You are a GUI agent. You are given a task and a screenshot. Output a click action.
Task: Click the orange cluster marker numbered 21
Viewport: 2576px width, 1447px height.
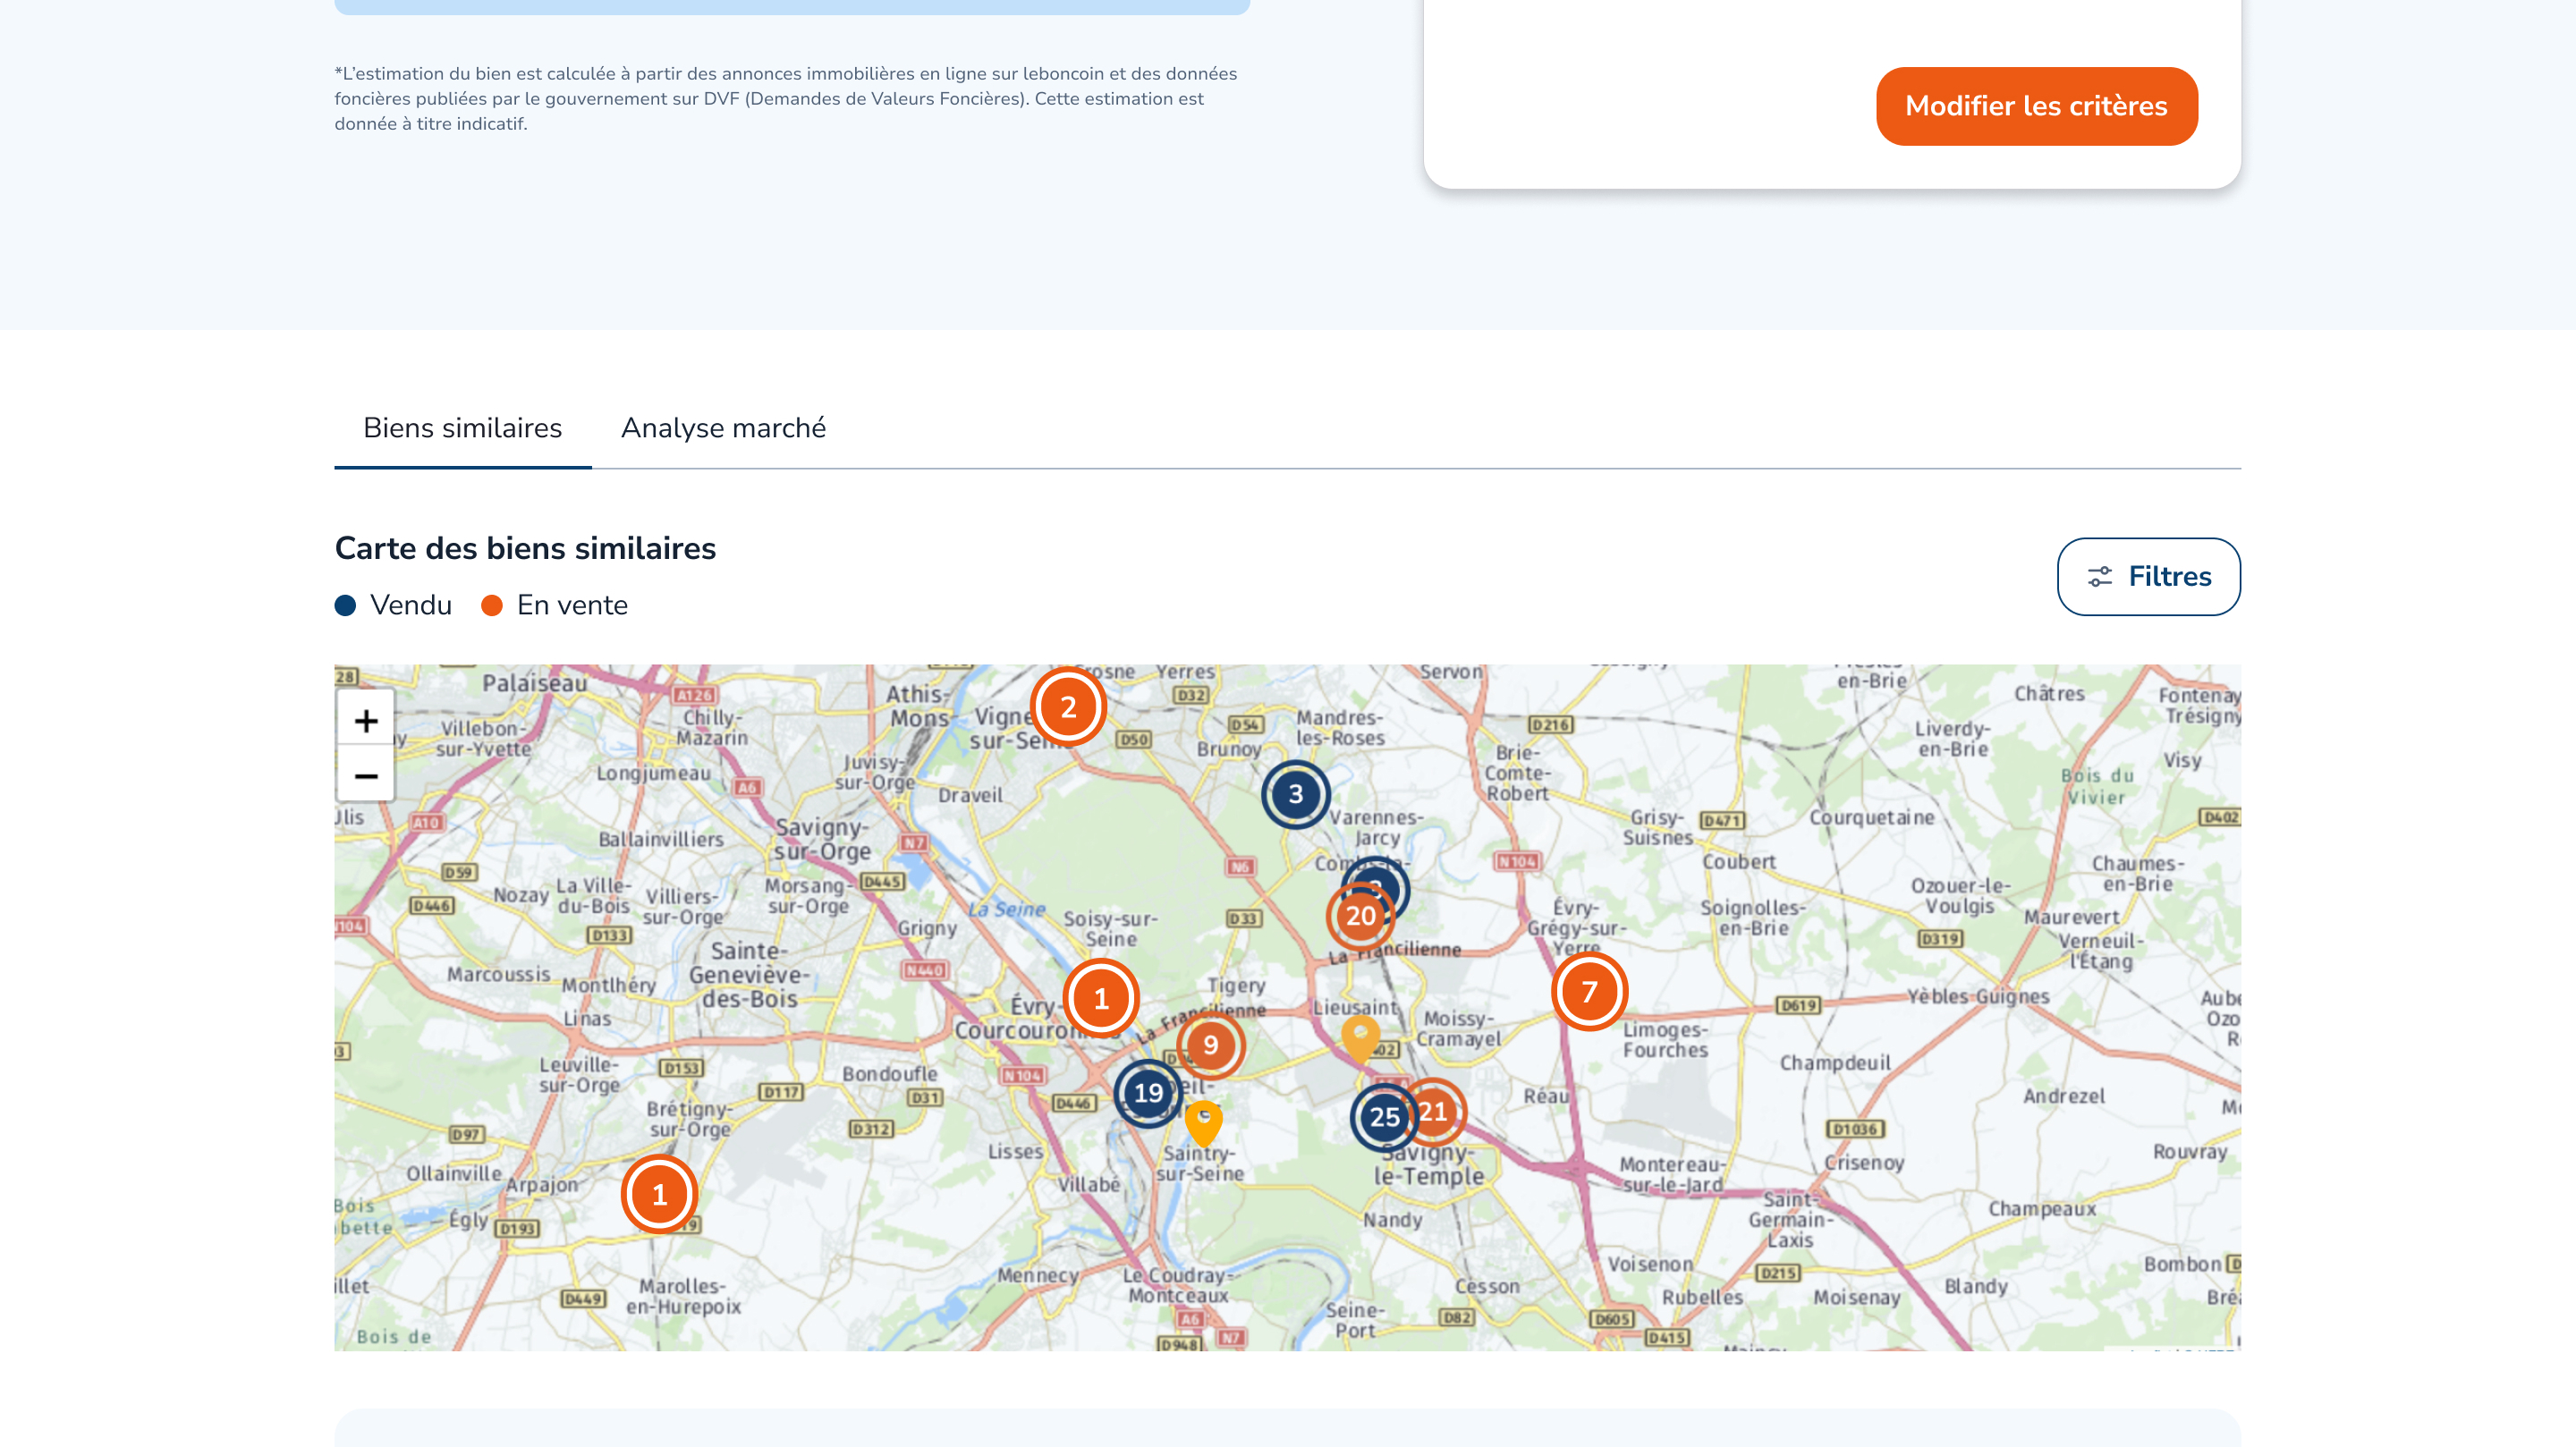coord(1441,1110)
